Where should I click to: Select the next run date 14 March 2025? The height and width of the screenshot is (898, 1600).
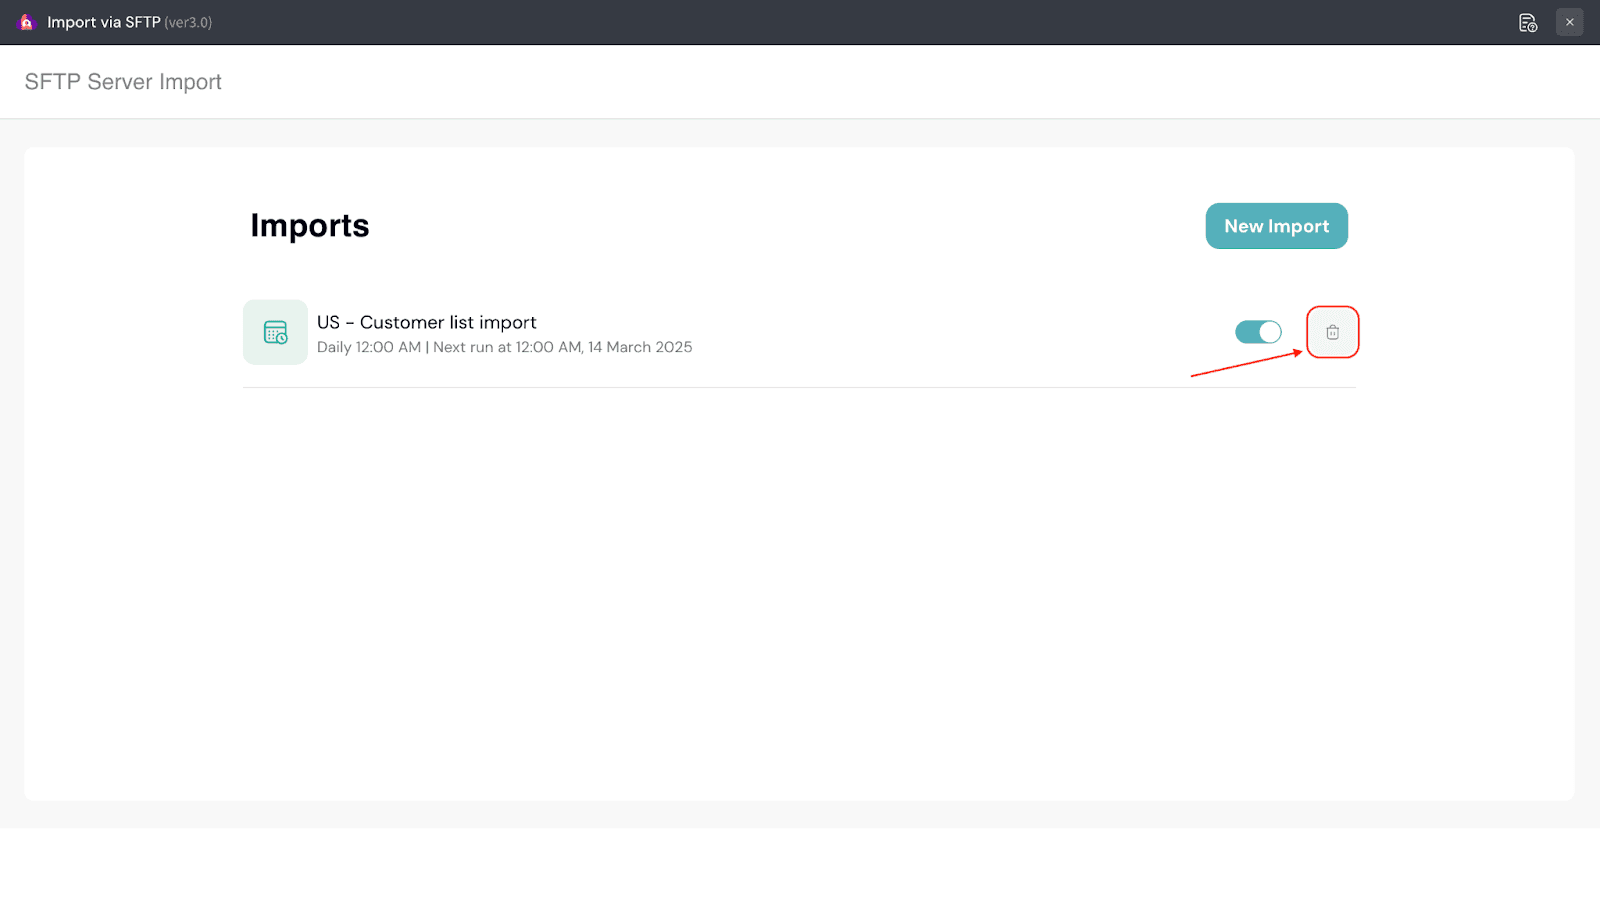[640, 347]
